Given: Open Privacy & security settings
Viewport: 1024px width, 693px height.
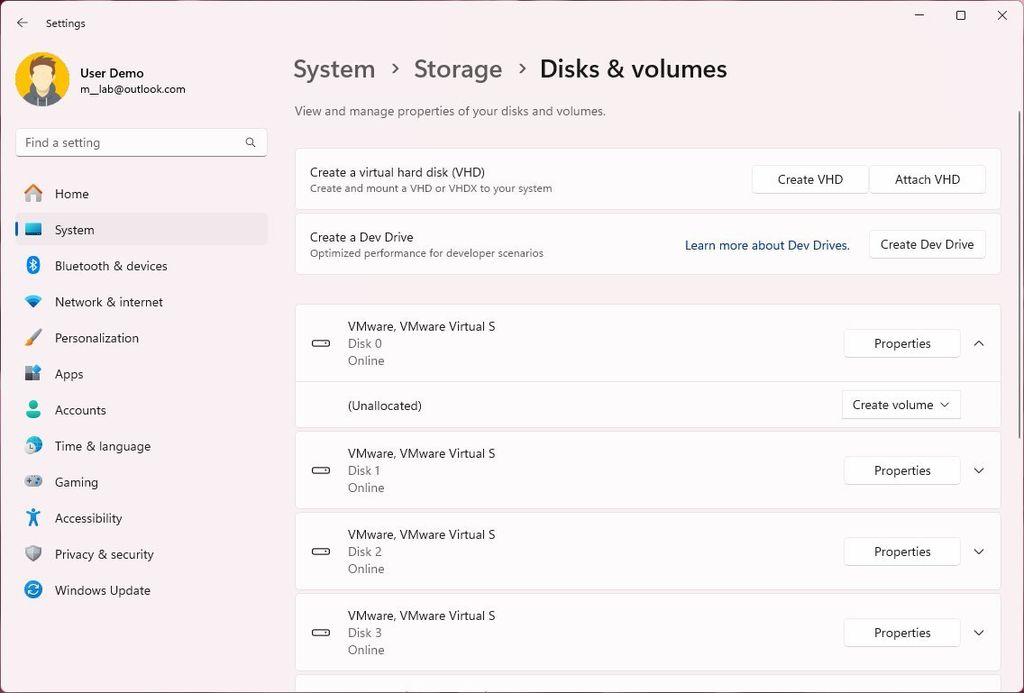Looking at the screenshot, I should point(103,553).
